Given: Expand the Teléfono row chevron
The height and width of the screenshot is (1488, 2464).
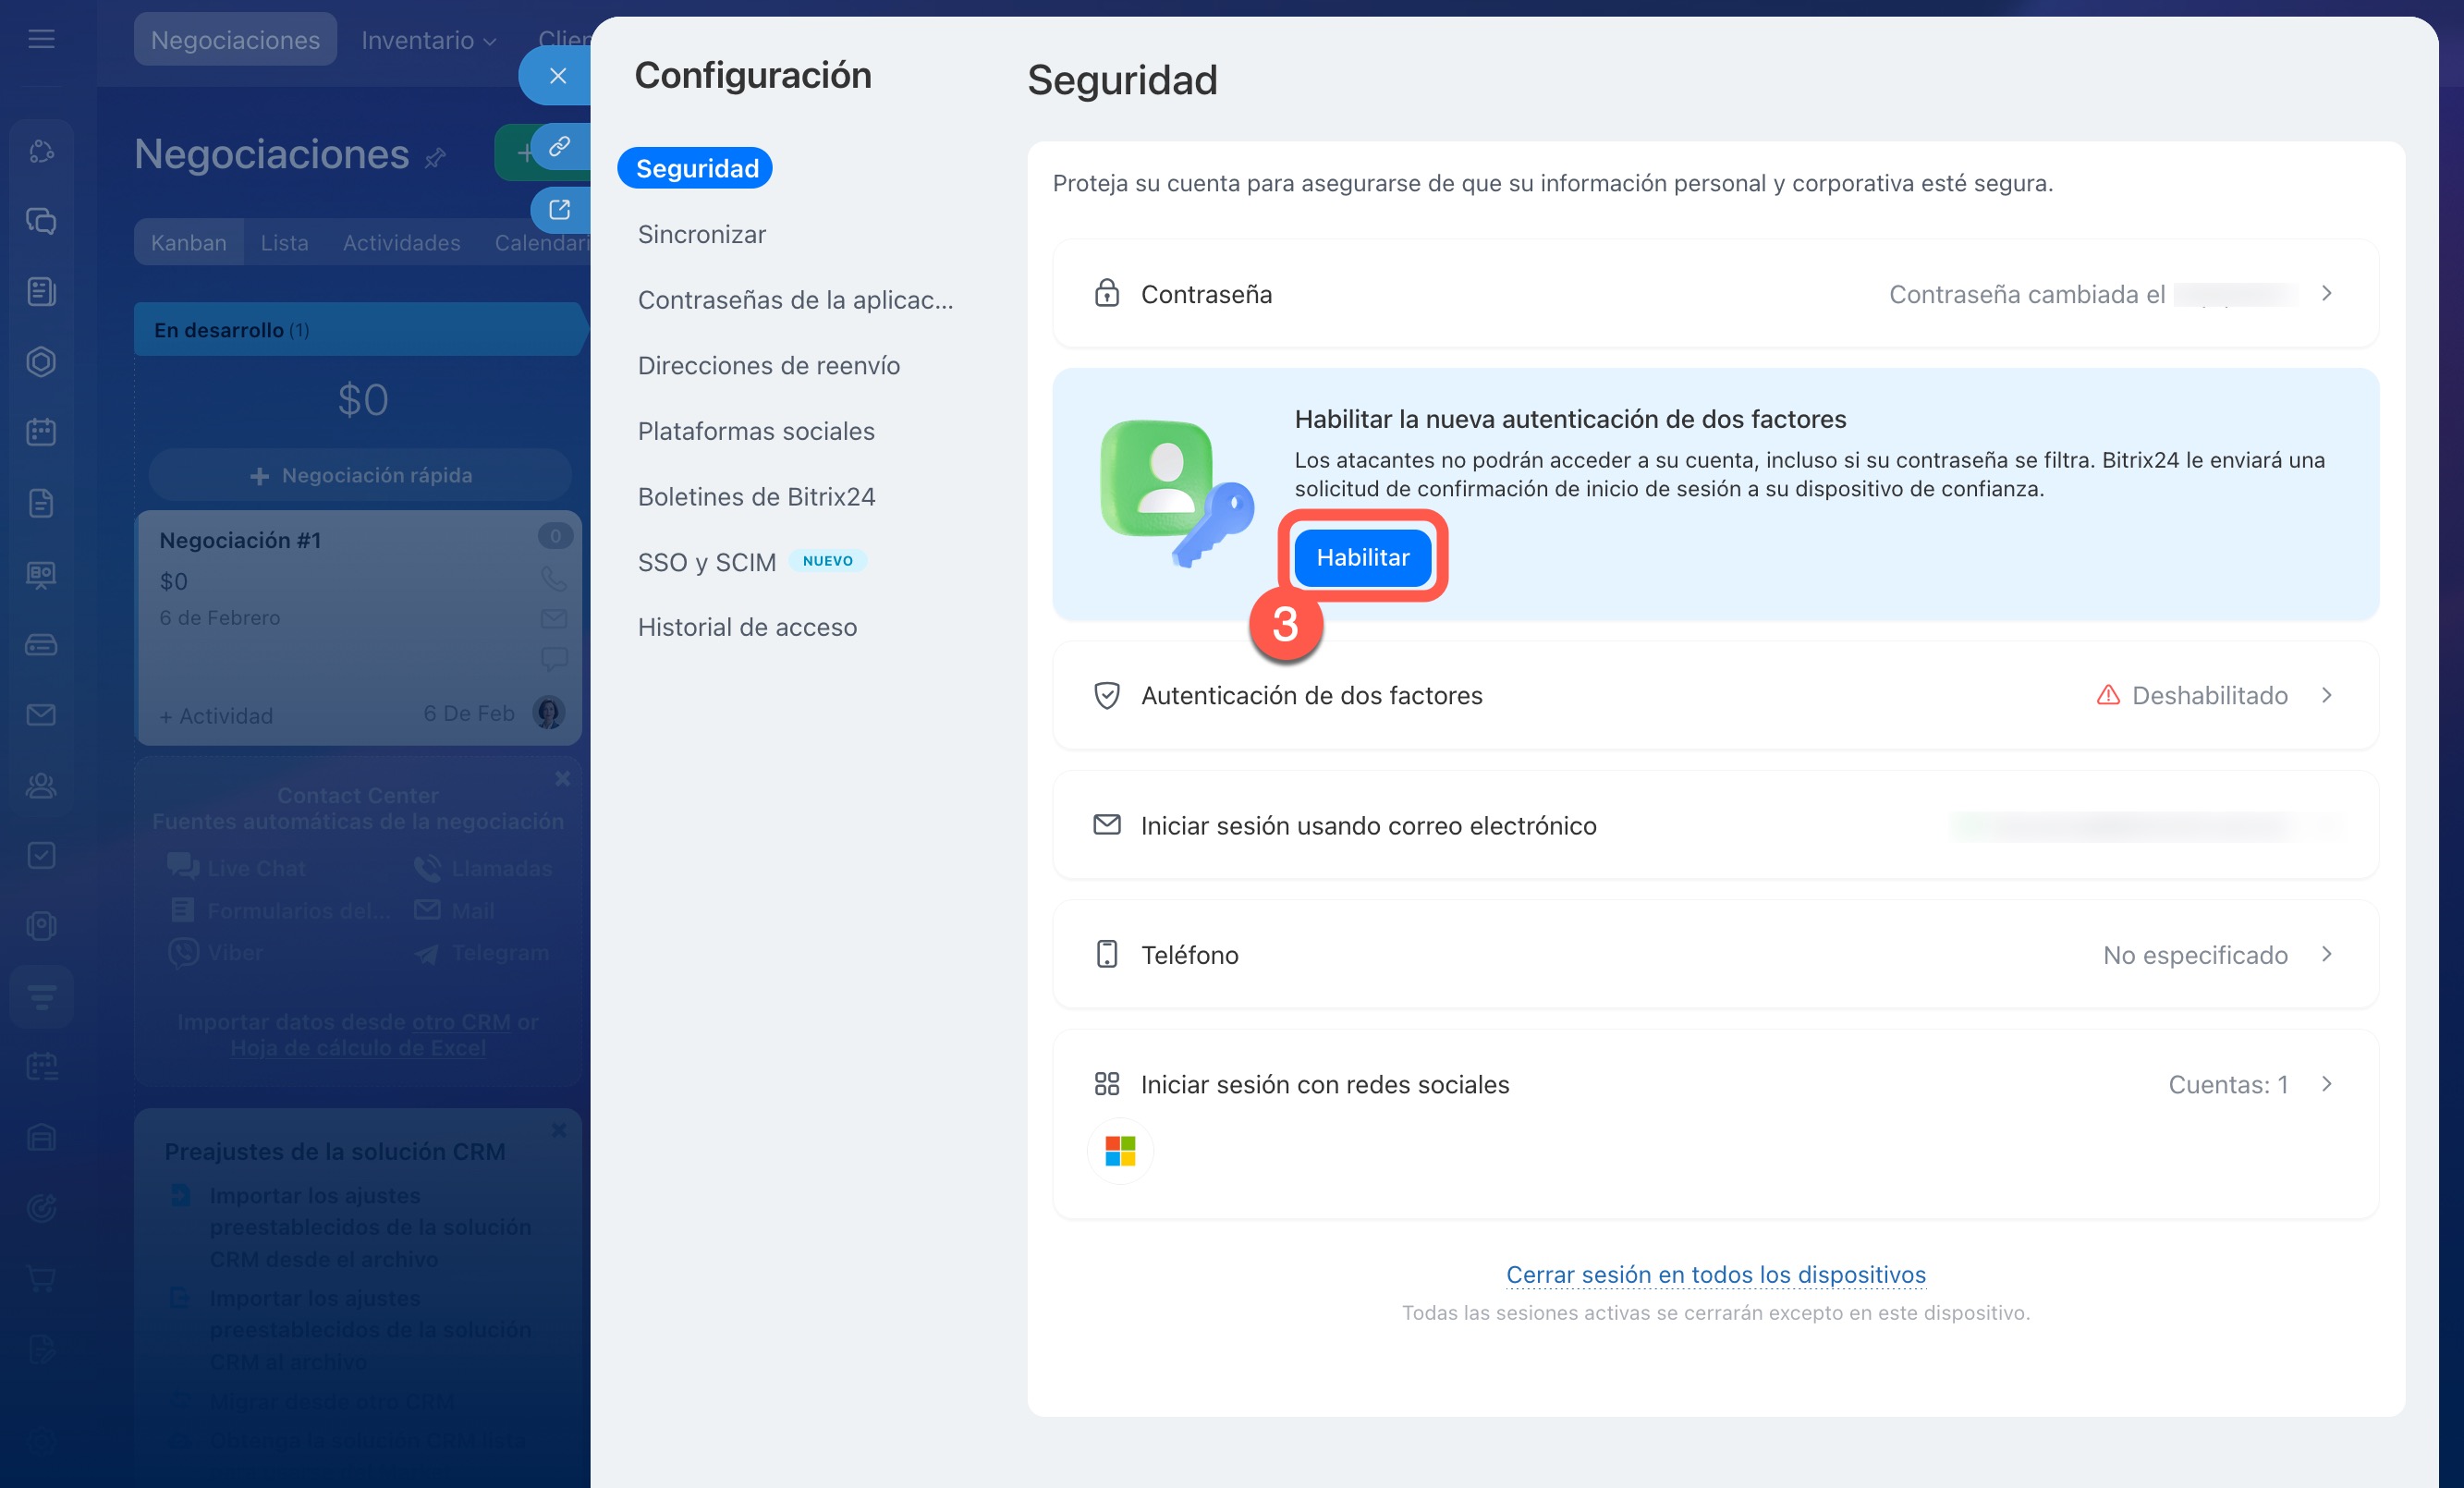Looking at the screenshot, I should click(2326, 954).
